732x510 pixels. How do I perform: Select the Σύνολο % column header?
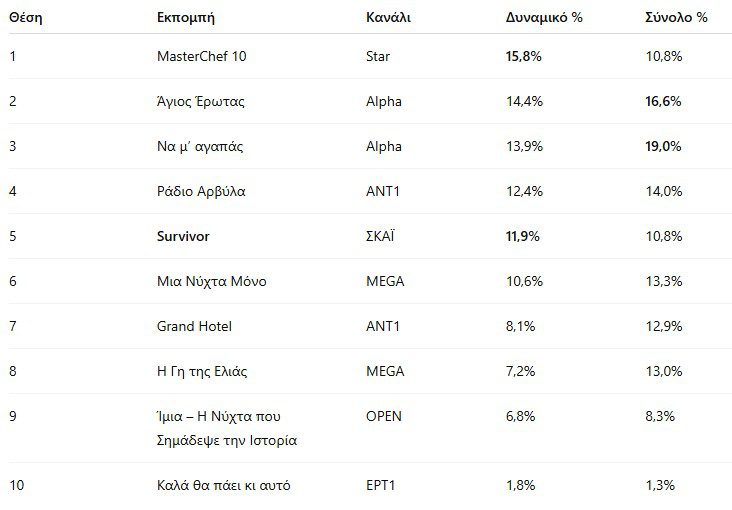(676, 18)
